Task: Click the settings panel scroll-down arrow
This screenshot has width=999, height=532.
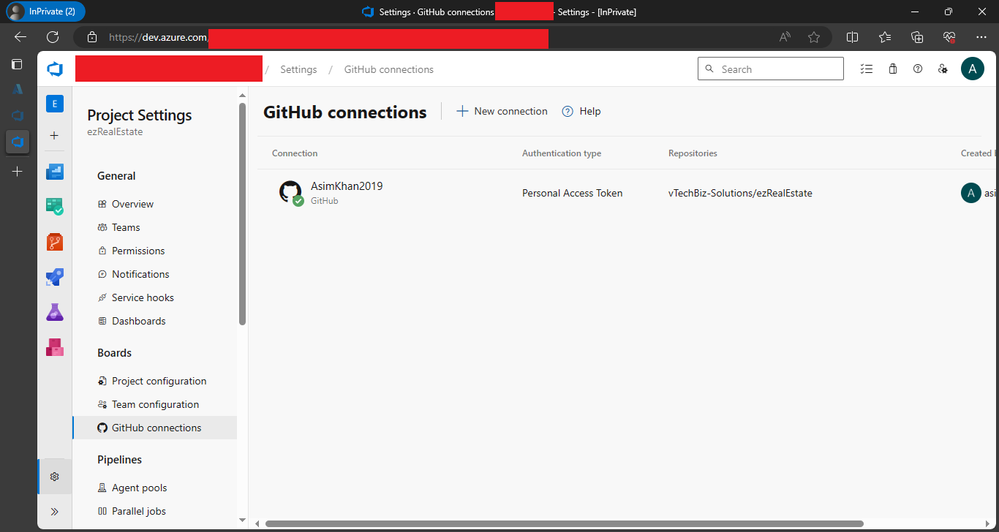Action: click(x=242, y=520)
